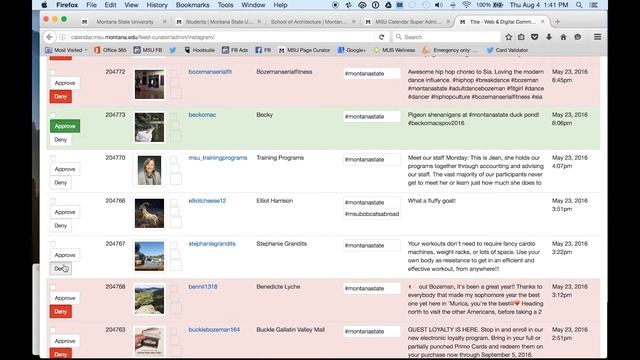Open the History menu
The image size is (640, 360).
point(157,5)
